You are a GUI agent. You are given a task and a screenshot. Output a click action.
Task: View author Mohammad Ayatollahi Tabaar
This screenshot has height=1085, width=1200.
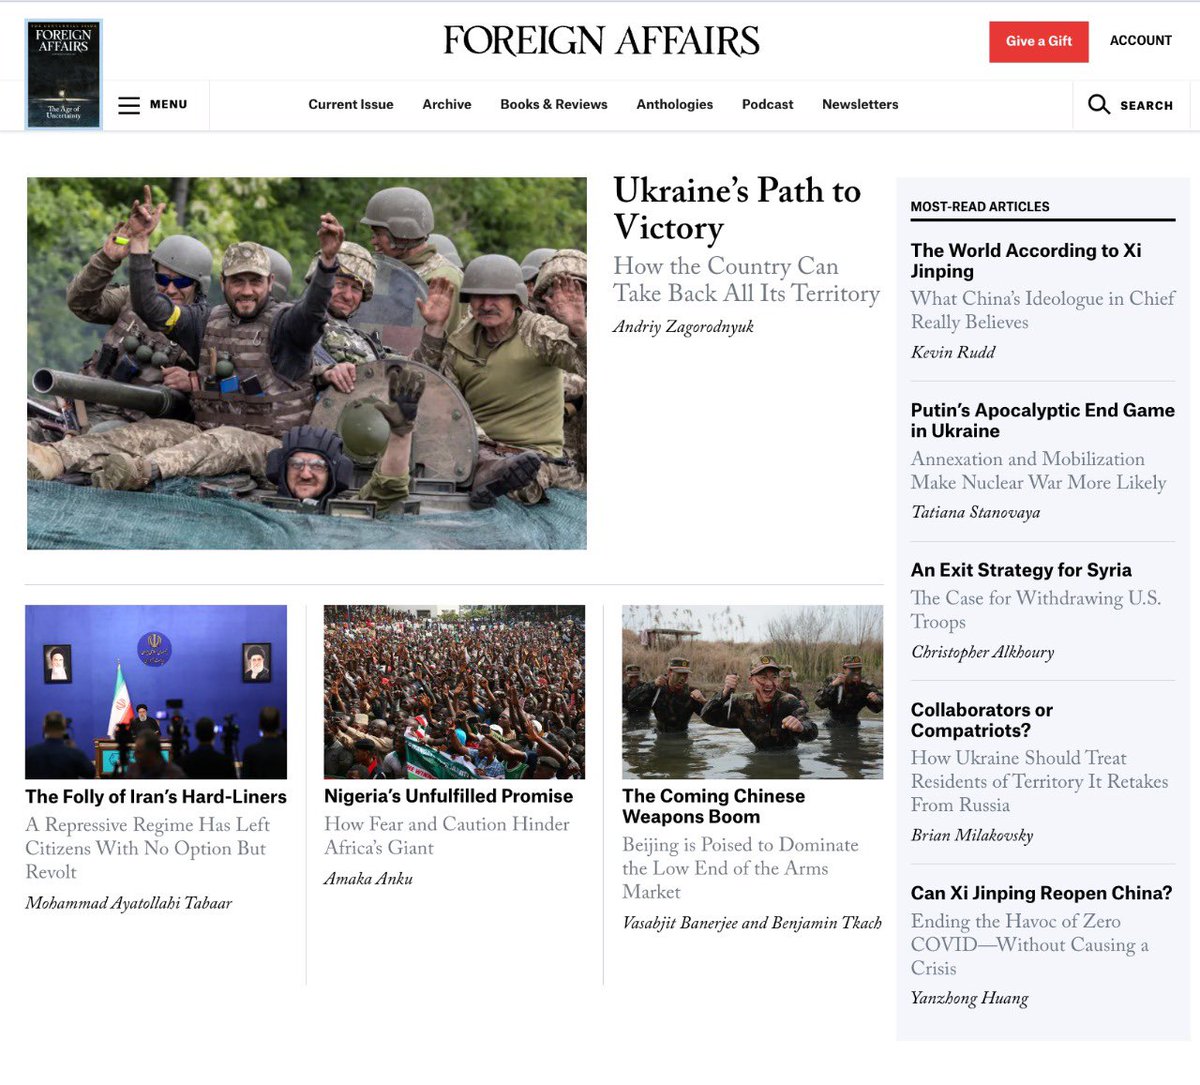128,903
